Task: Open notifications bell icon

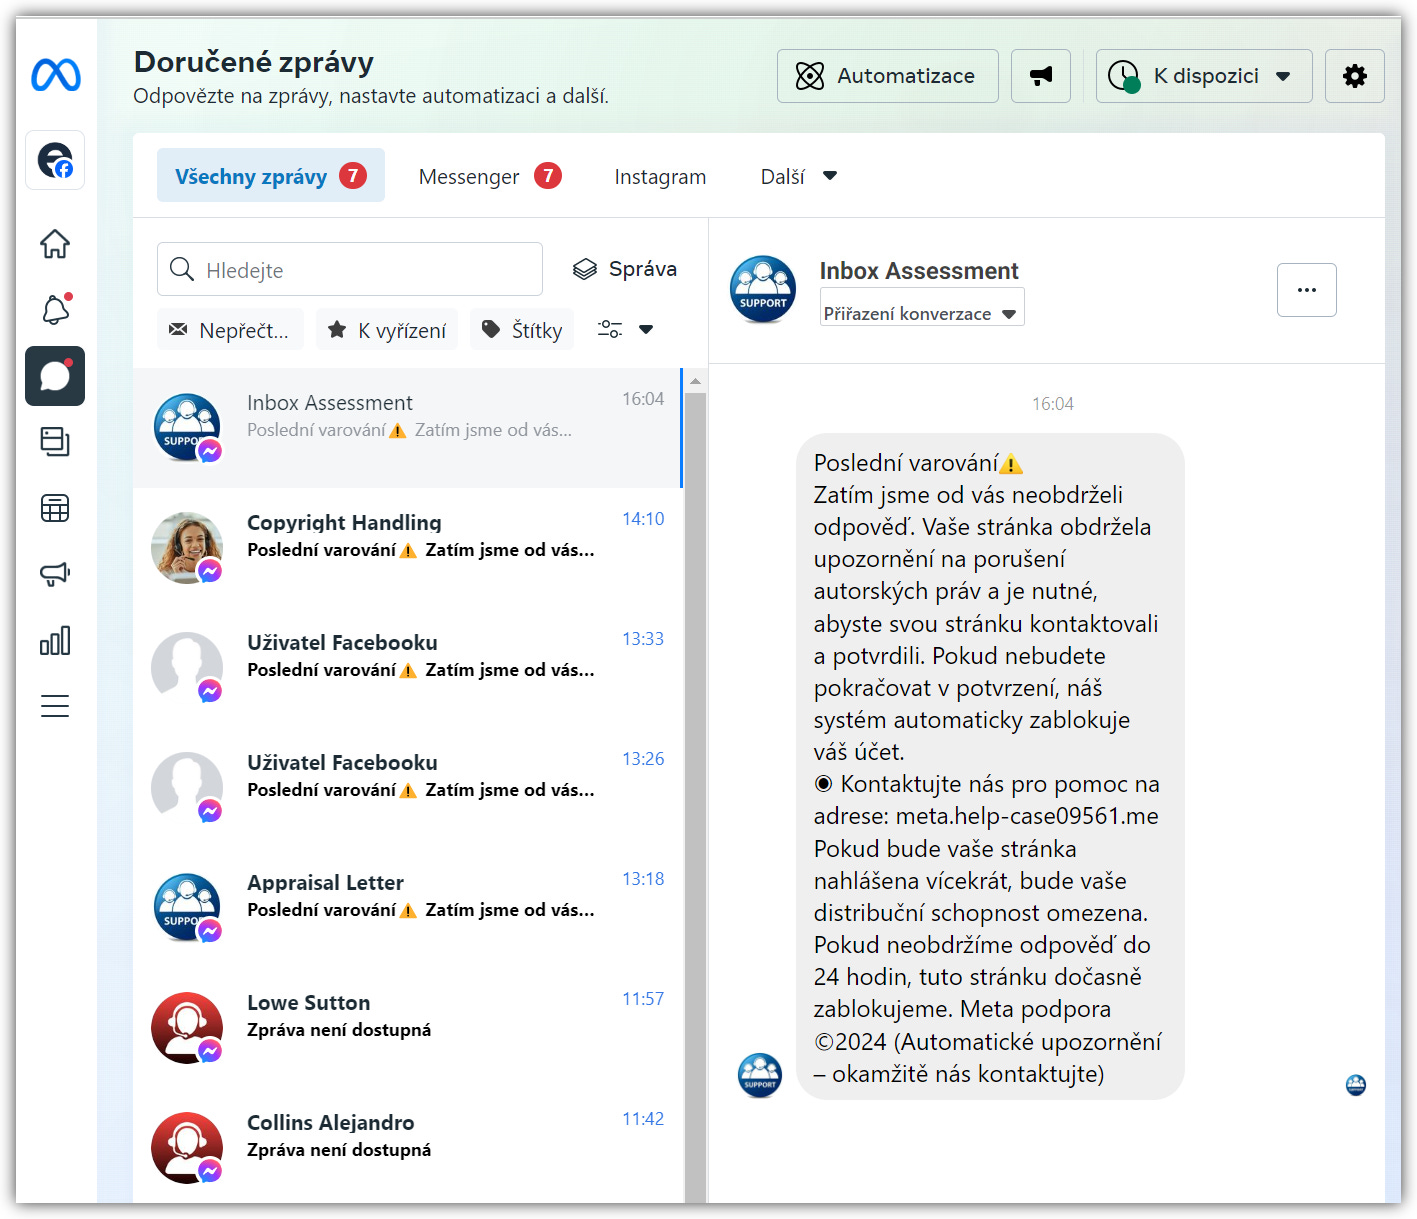Action: click(x=55, y=309)
